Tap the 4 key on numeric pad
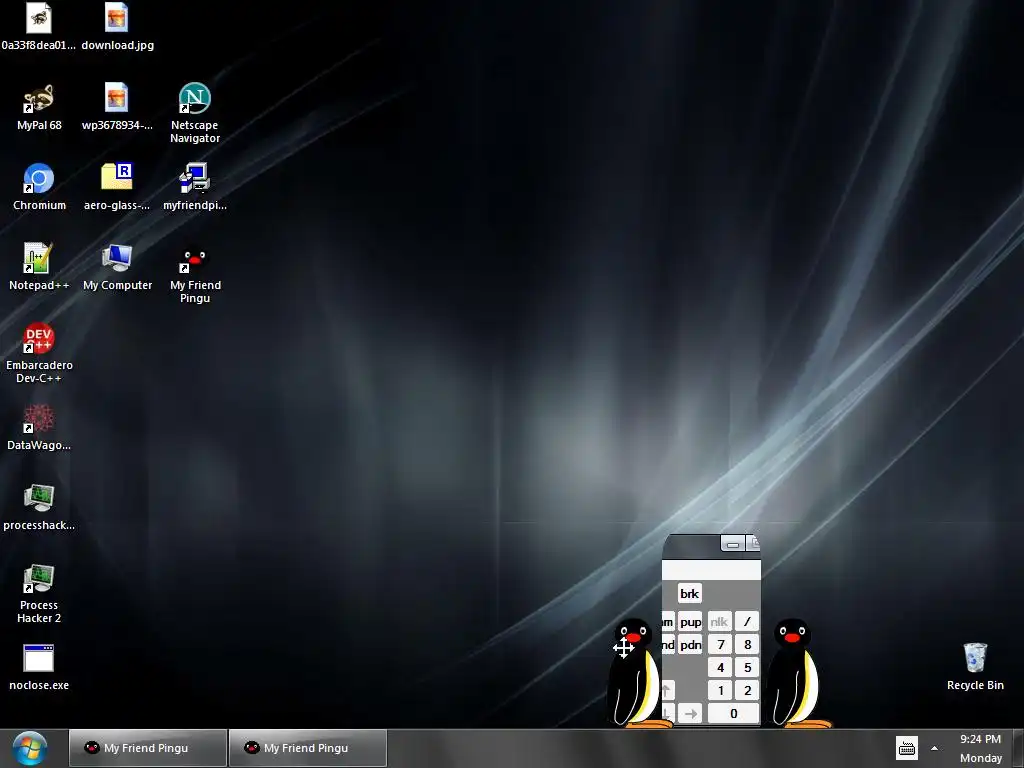The height and width of the screenshot is (768, 1024). (720, 667)
